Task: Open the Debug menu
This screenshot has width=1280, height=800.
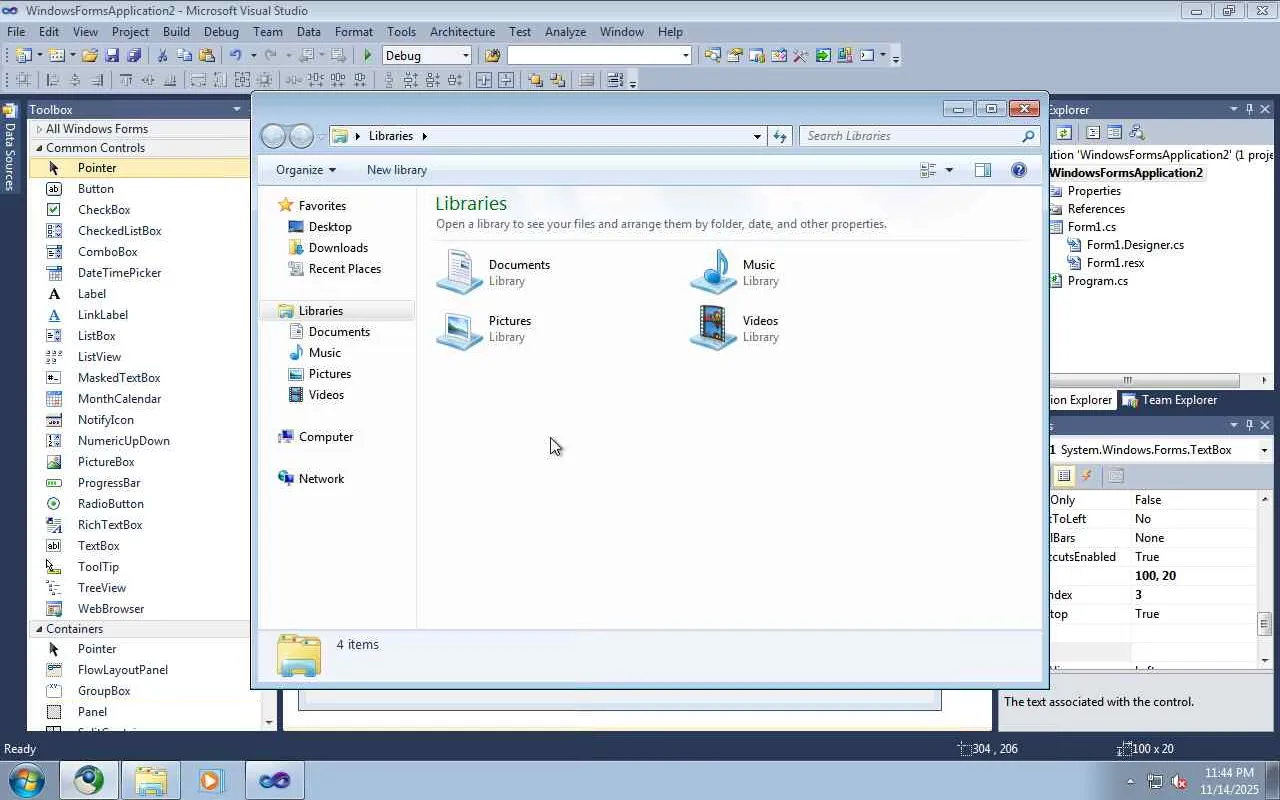Action: click(x=221, y=31)
